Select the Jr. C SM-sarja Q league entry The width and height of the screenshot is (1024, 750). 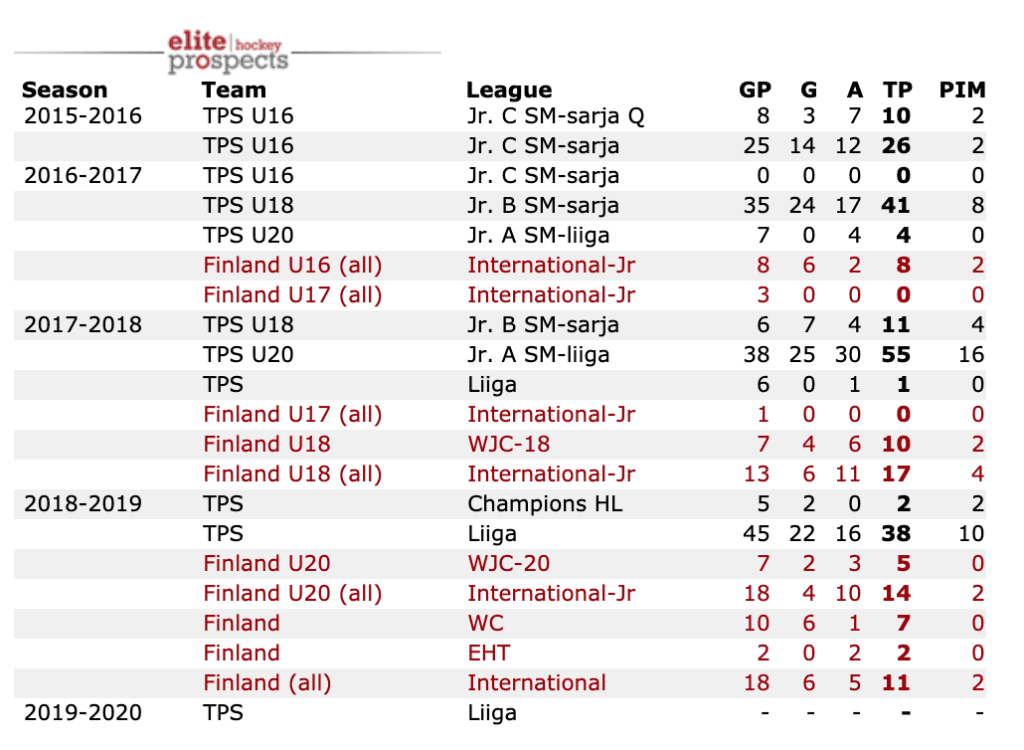click(555, 116)
